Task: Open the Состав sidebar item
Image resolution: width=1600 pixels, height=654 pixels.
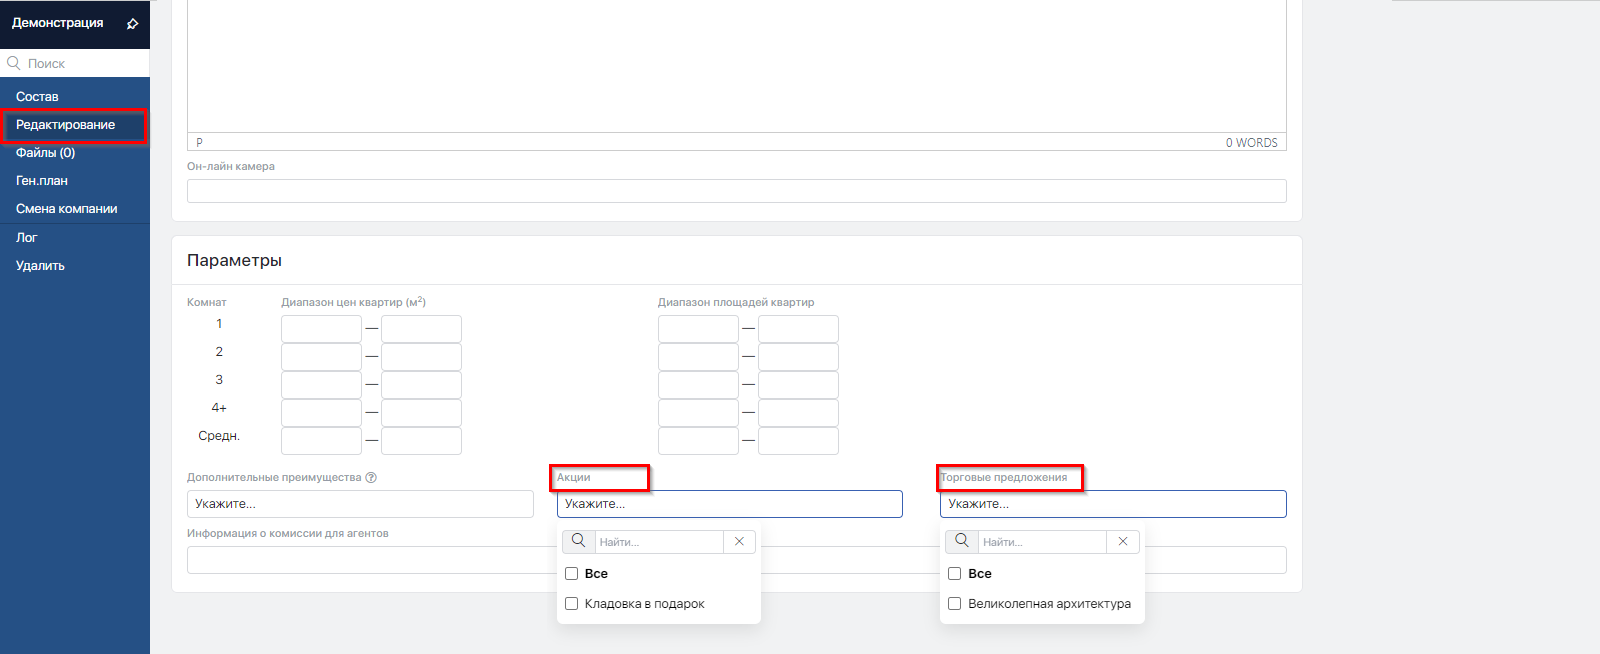Action: pos(37,97)
